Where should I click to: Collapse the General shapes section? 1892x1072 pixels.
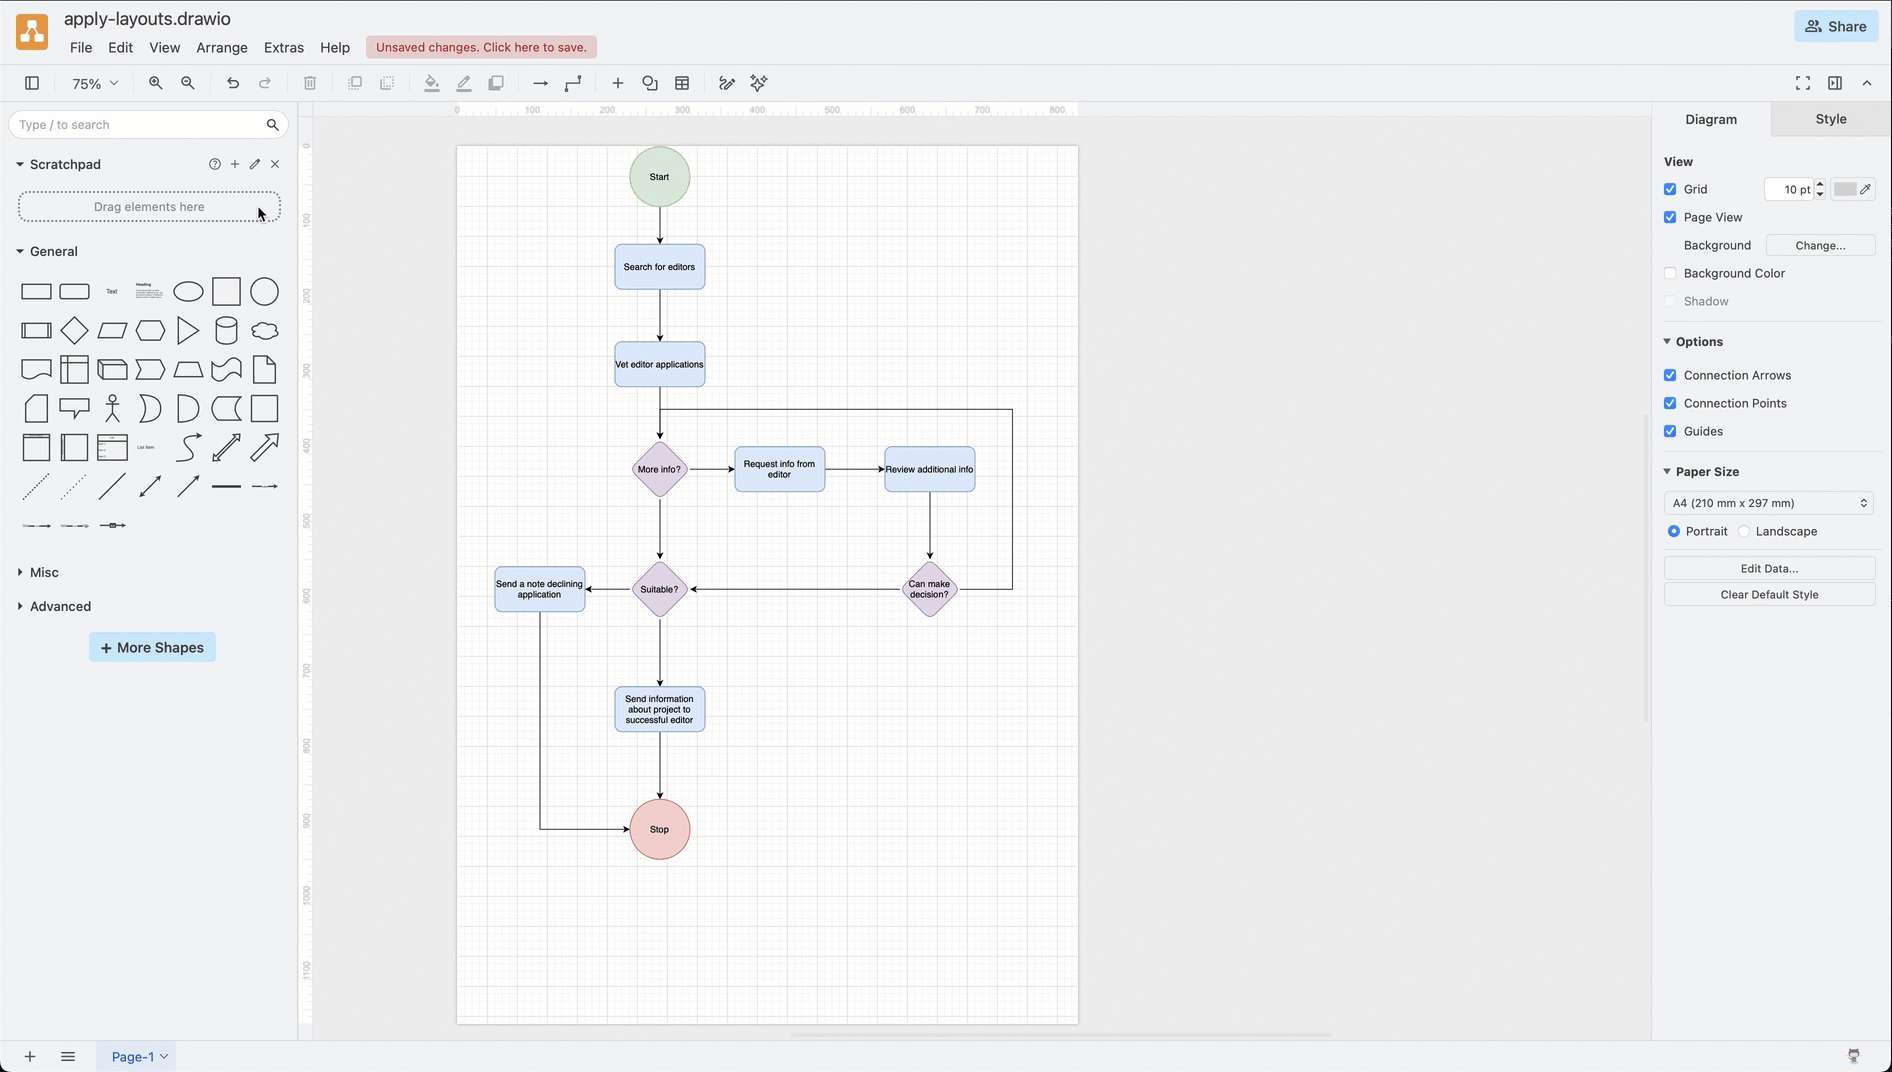(20, 251)
